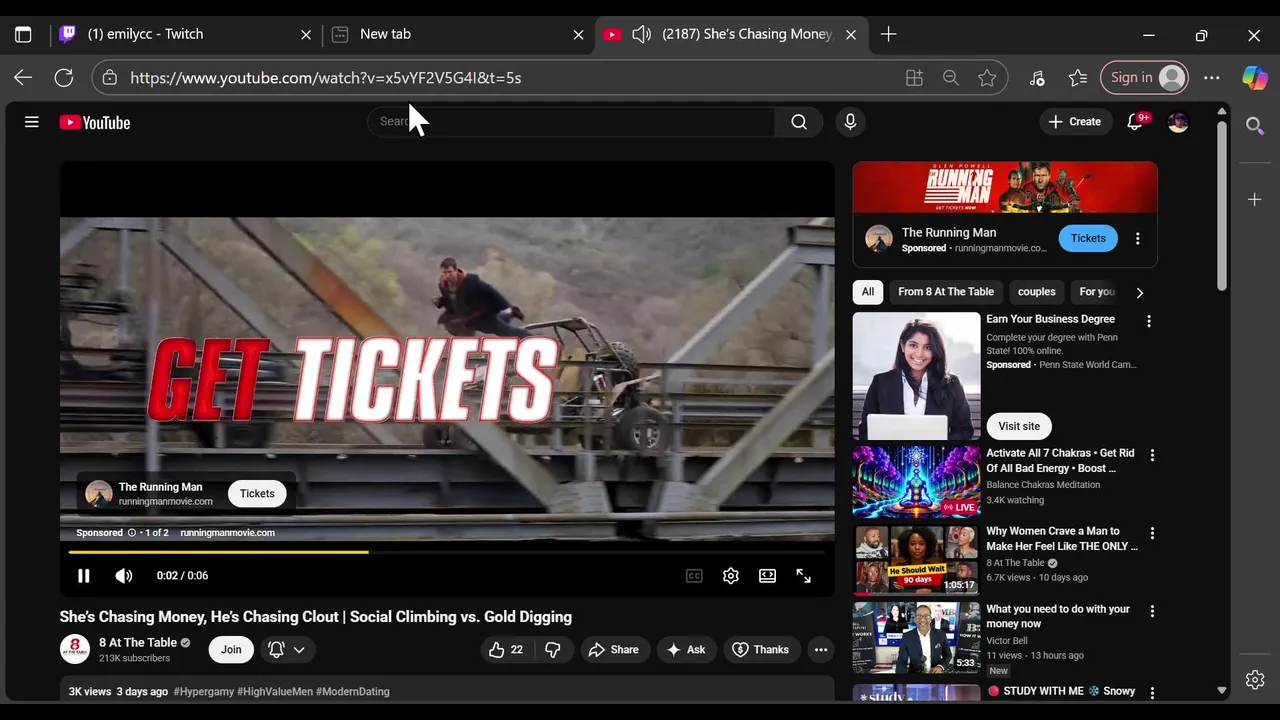Go to YouTube home via logo
This screenshot has width=1280, height=720.
(95, 122)
